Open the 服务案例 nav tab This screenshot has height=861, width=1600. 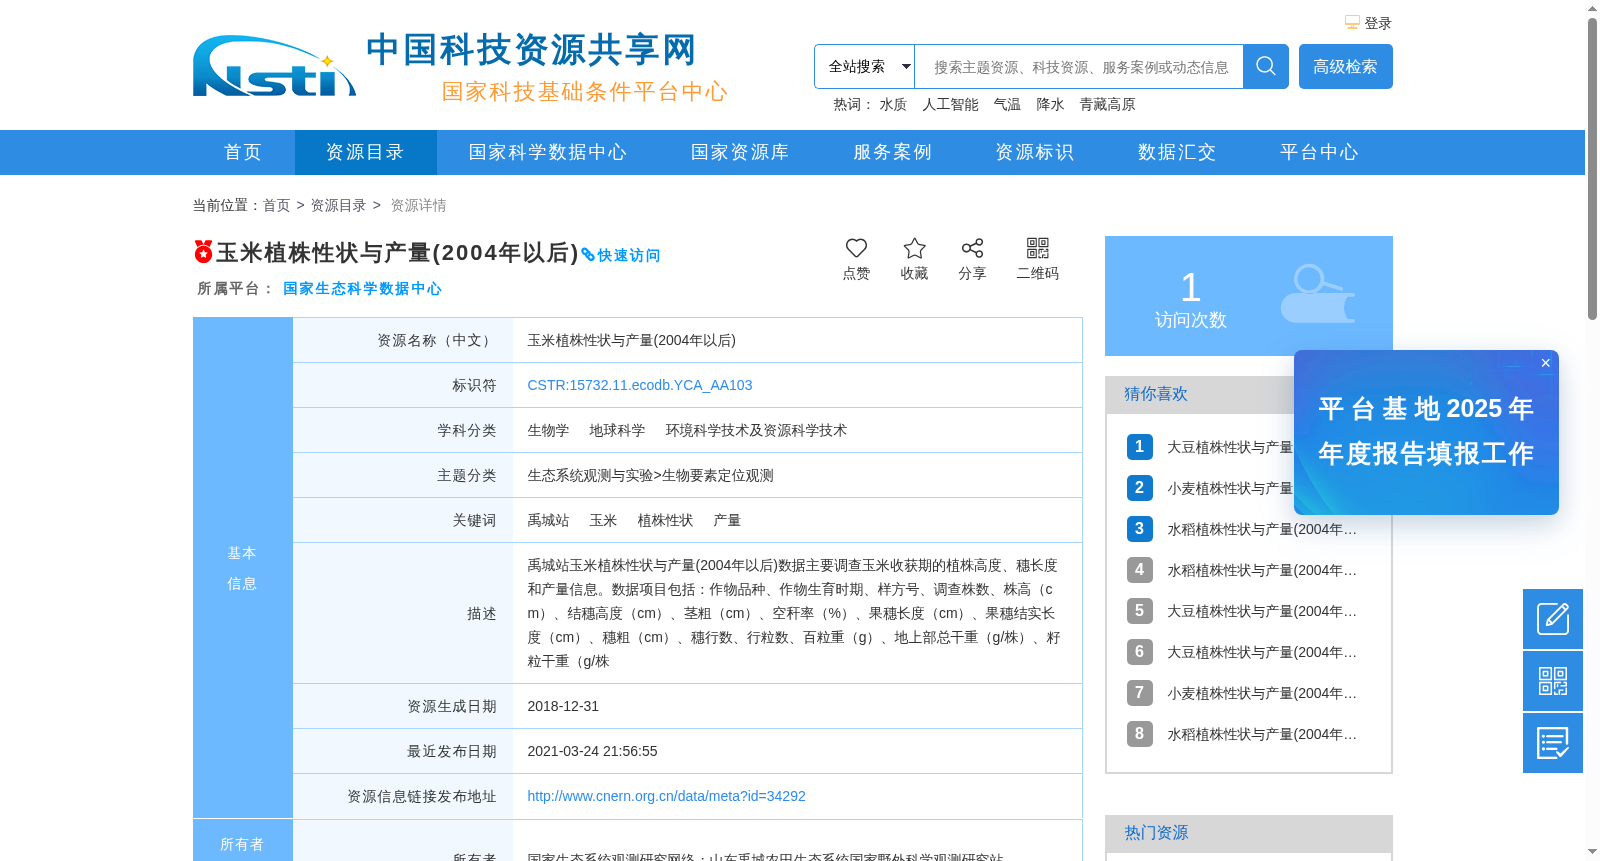pyautogui.click(x=892, y=152)
